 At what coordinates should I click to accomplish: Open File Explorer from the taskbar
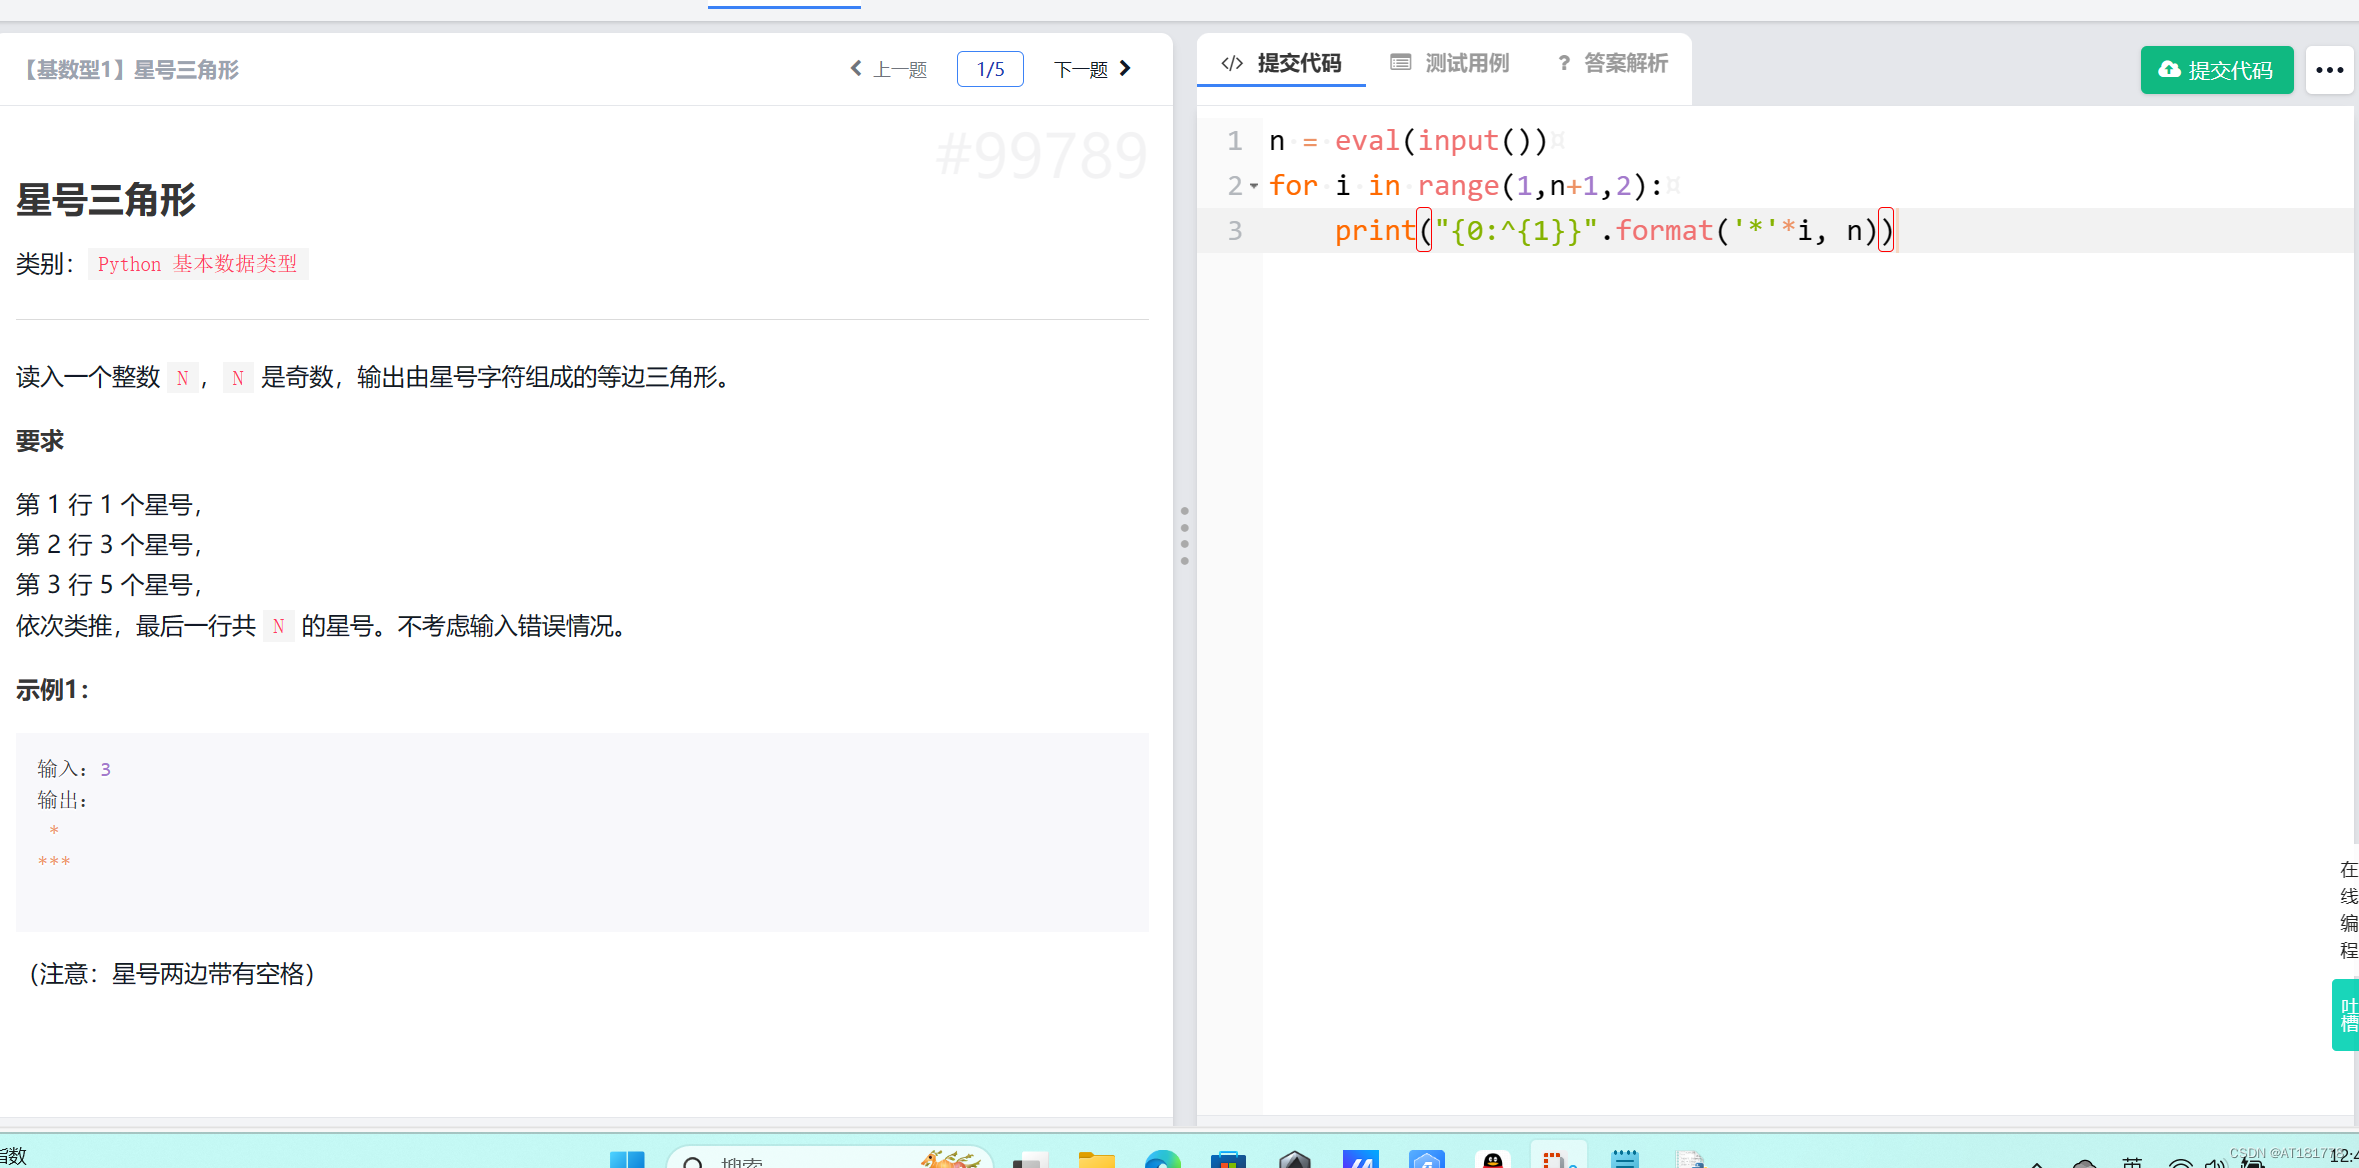tap(1096, 1160)
